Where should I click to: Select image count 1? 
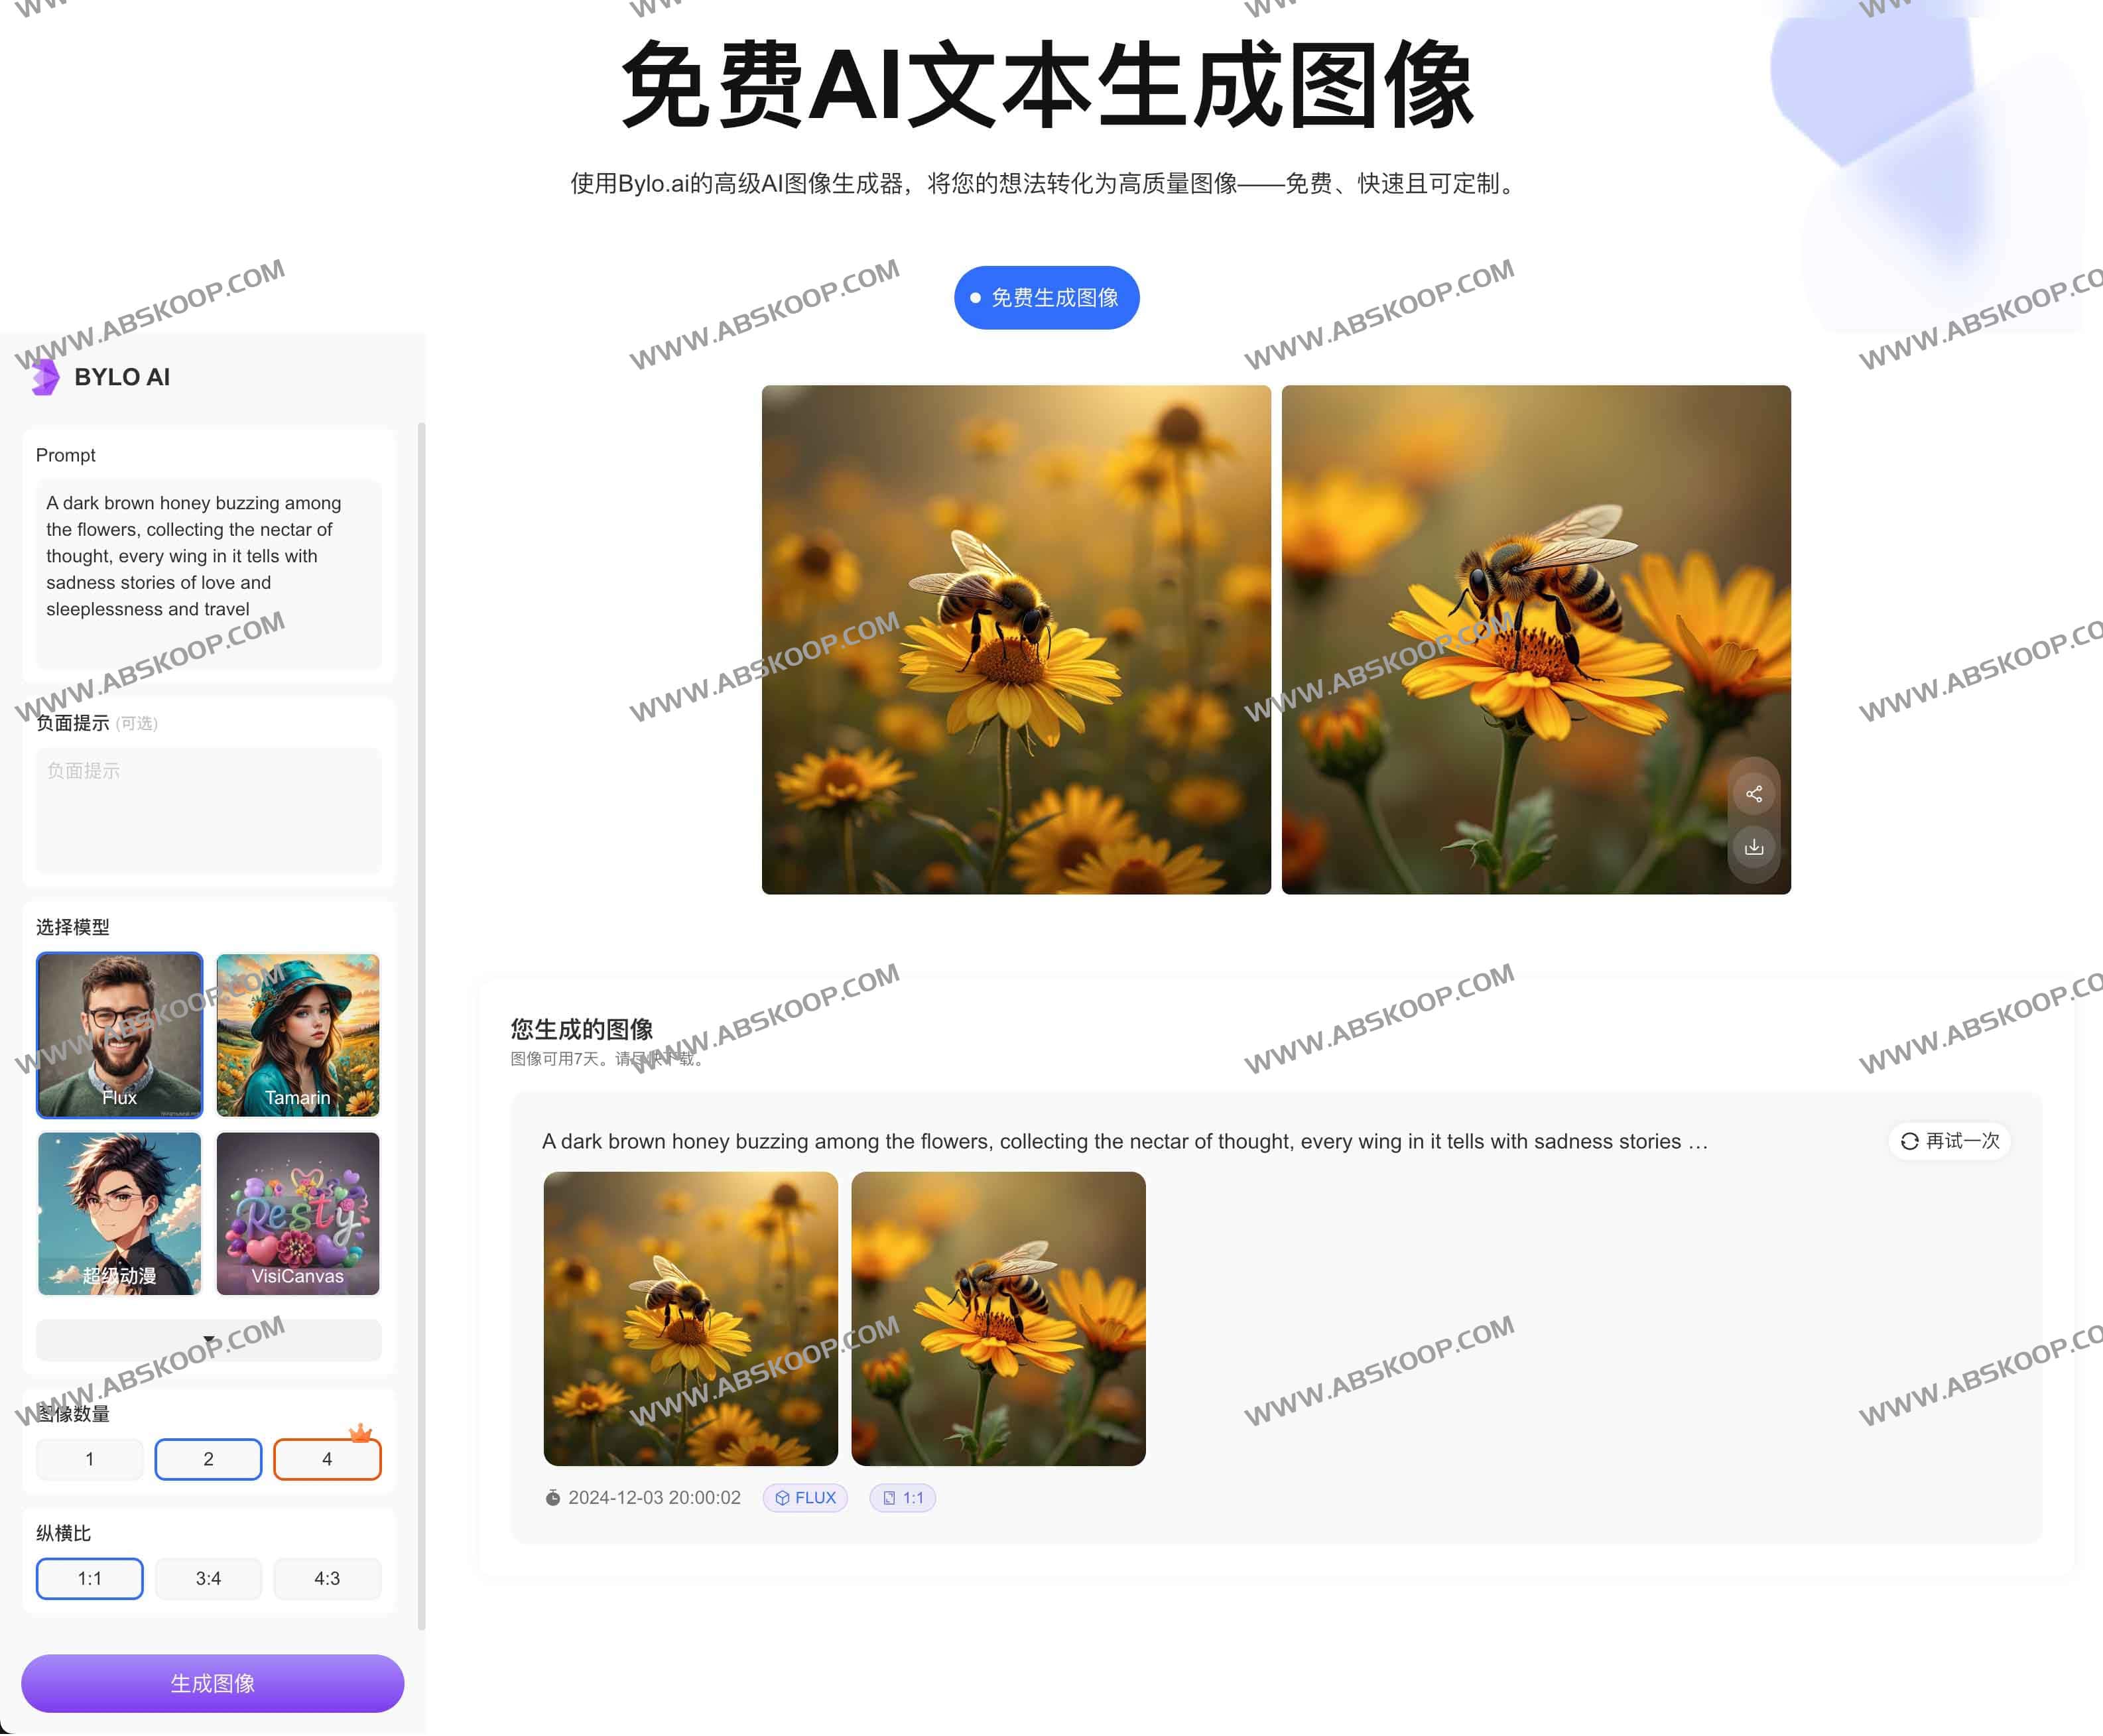tap(89, 1459)
